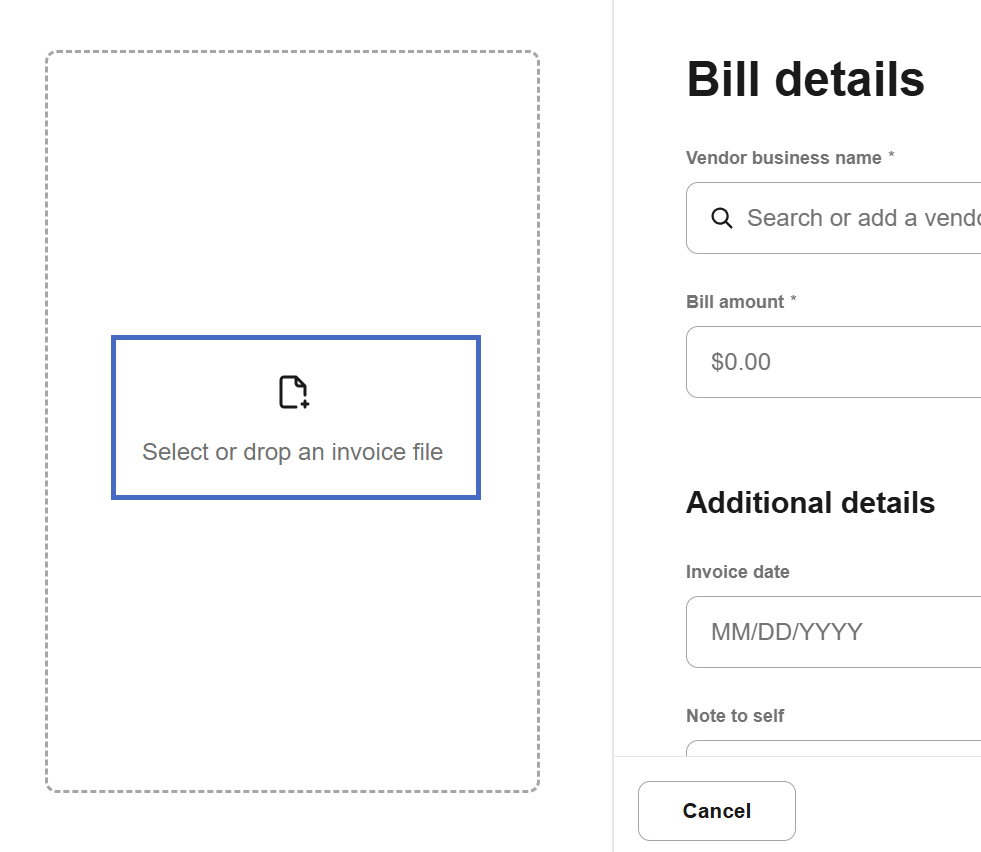The height and width of the screenshot is (852, 981).
Task: Click the asterisk beside Vendor business name
Action: (891, 157)
